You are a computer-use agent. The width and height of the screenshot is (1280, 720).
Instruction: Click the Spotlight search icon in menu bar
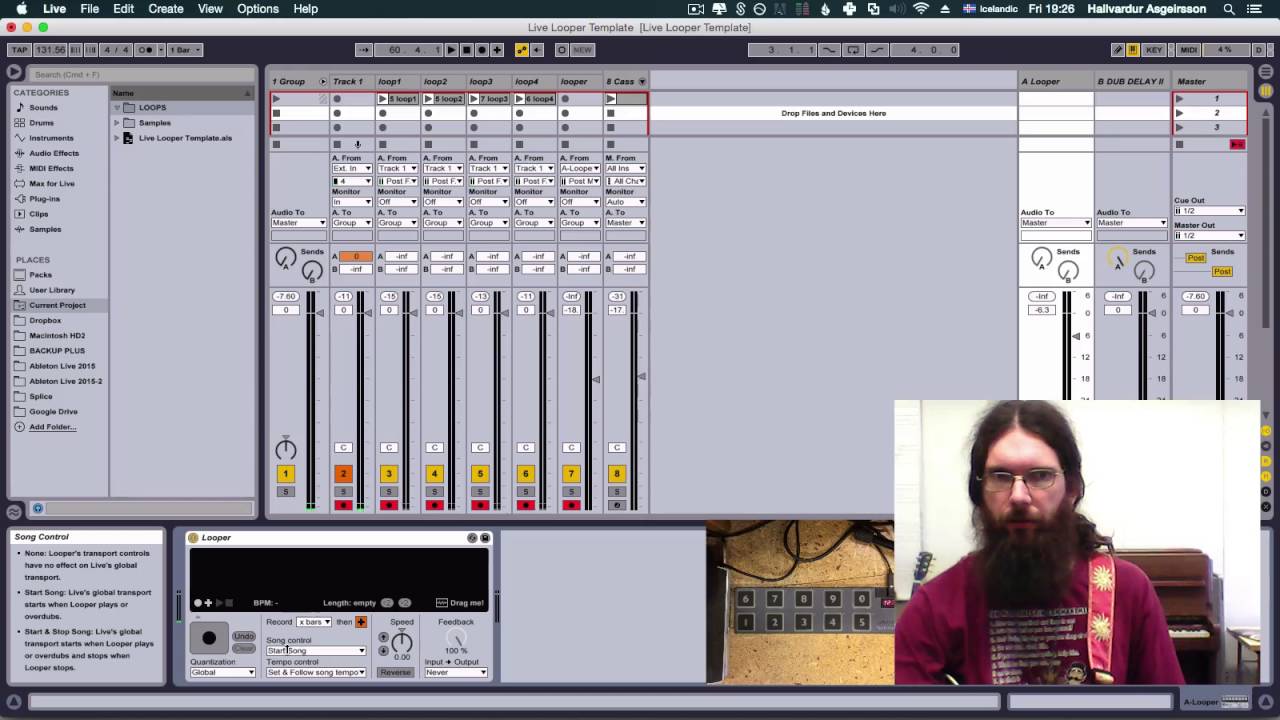1229,9
